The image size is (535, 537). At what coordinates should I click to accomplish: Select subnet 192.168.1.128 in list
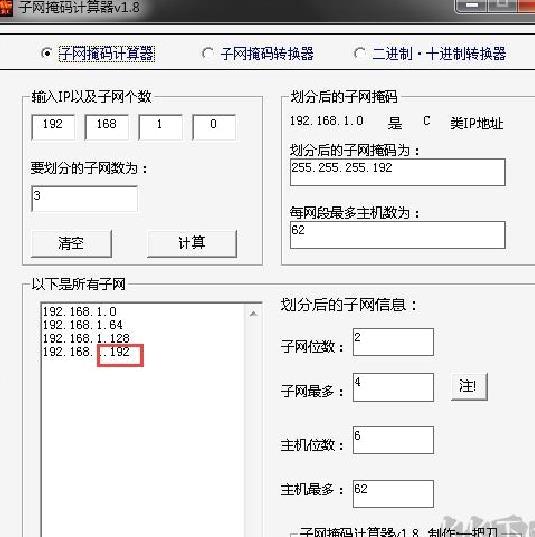coord(86,338)
